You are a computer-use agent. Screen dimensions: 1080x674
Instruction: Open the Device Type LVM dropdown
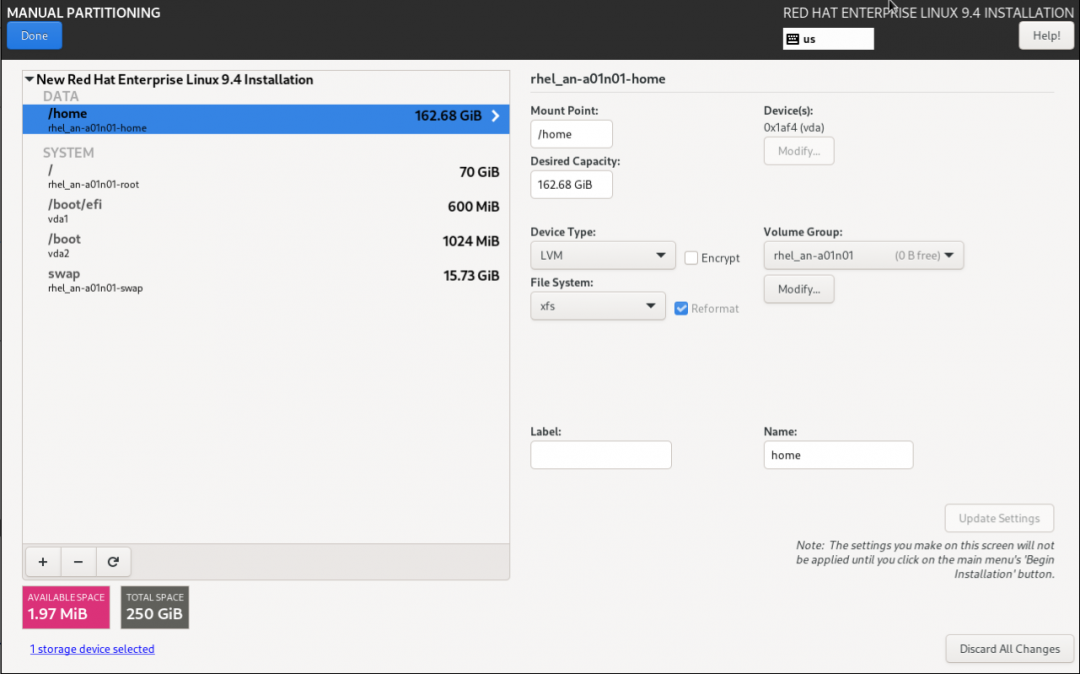602,256
